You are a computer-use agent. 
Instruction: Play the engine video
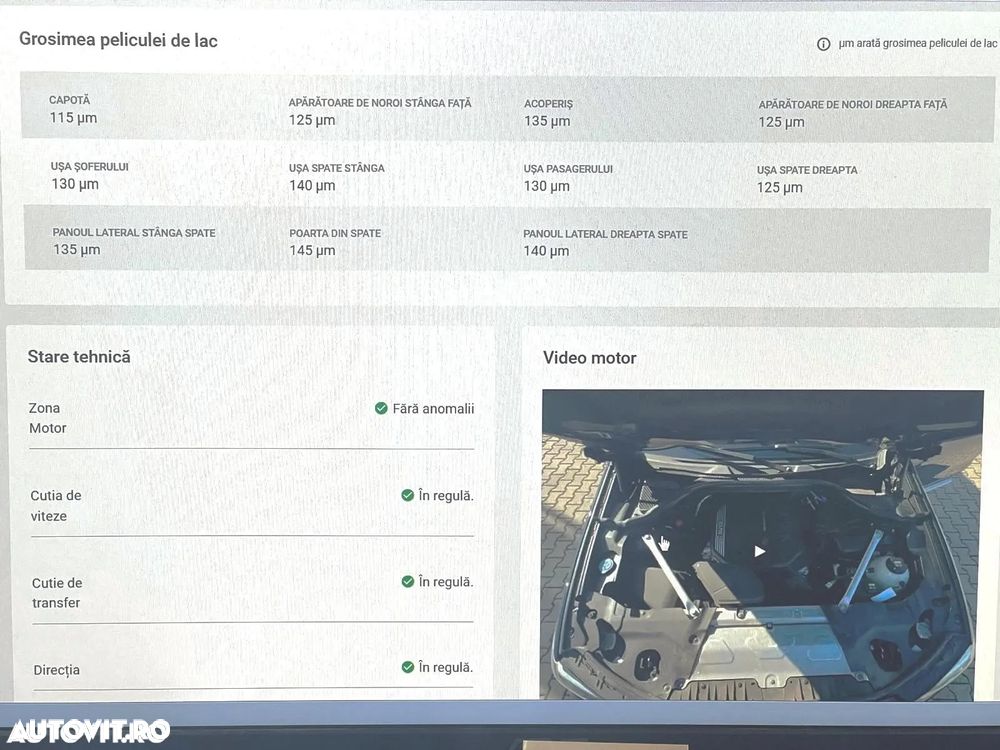tap(759, 551)
